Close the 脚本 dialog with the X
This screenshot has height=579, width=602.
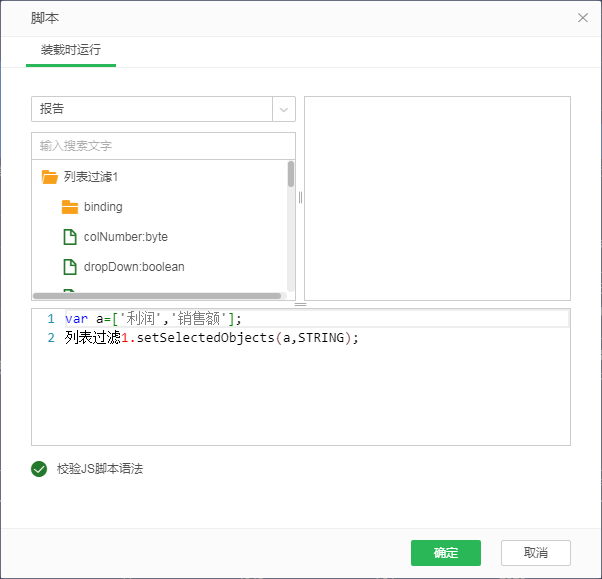[582, 18]
